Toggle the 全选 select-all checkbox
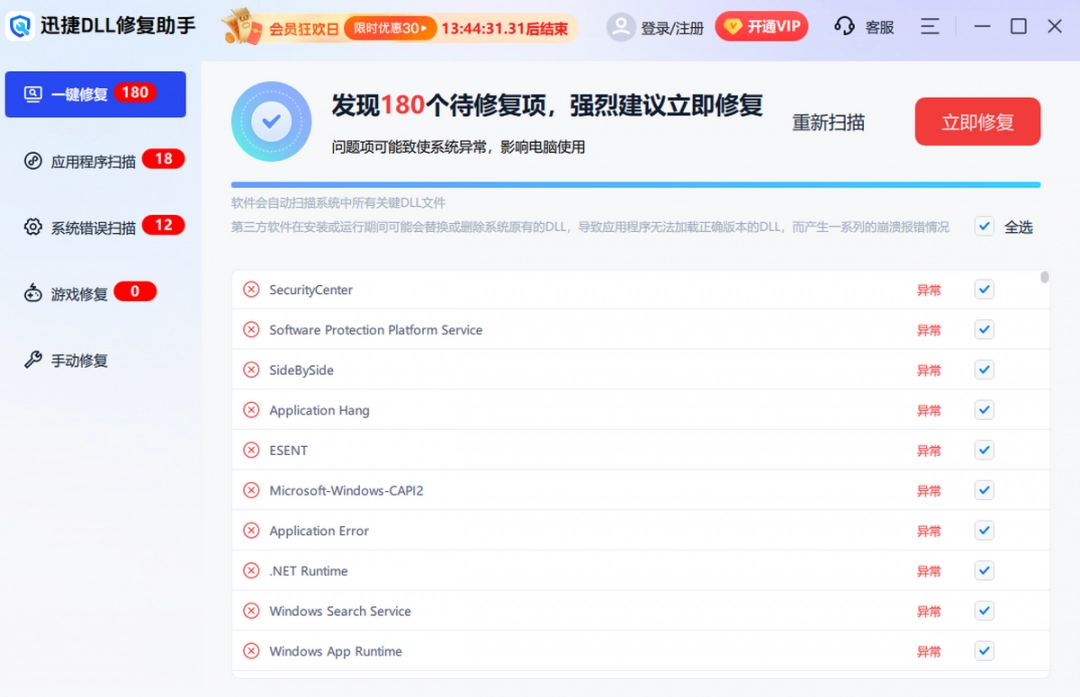 click(984, 227)
